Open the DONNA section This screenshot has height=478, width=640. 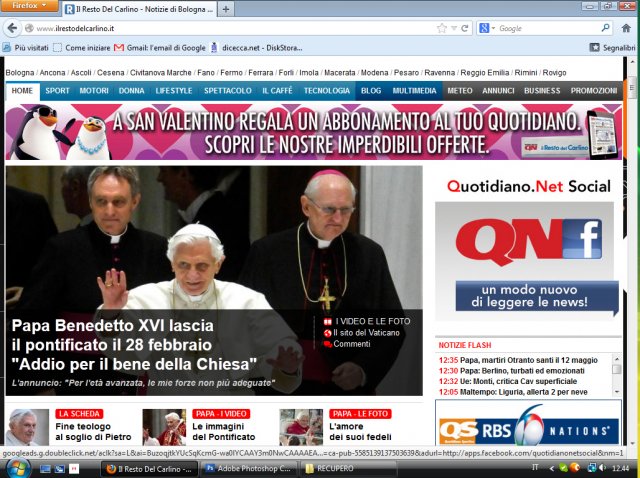[131, 91]
